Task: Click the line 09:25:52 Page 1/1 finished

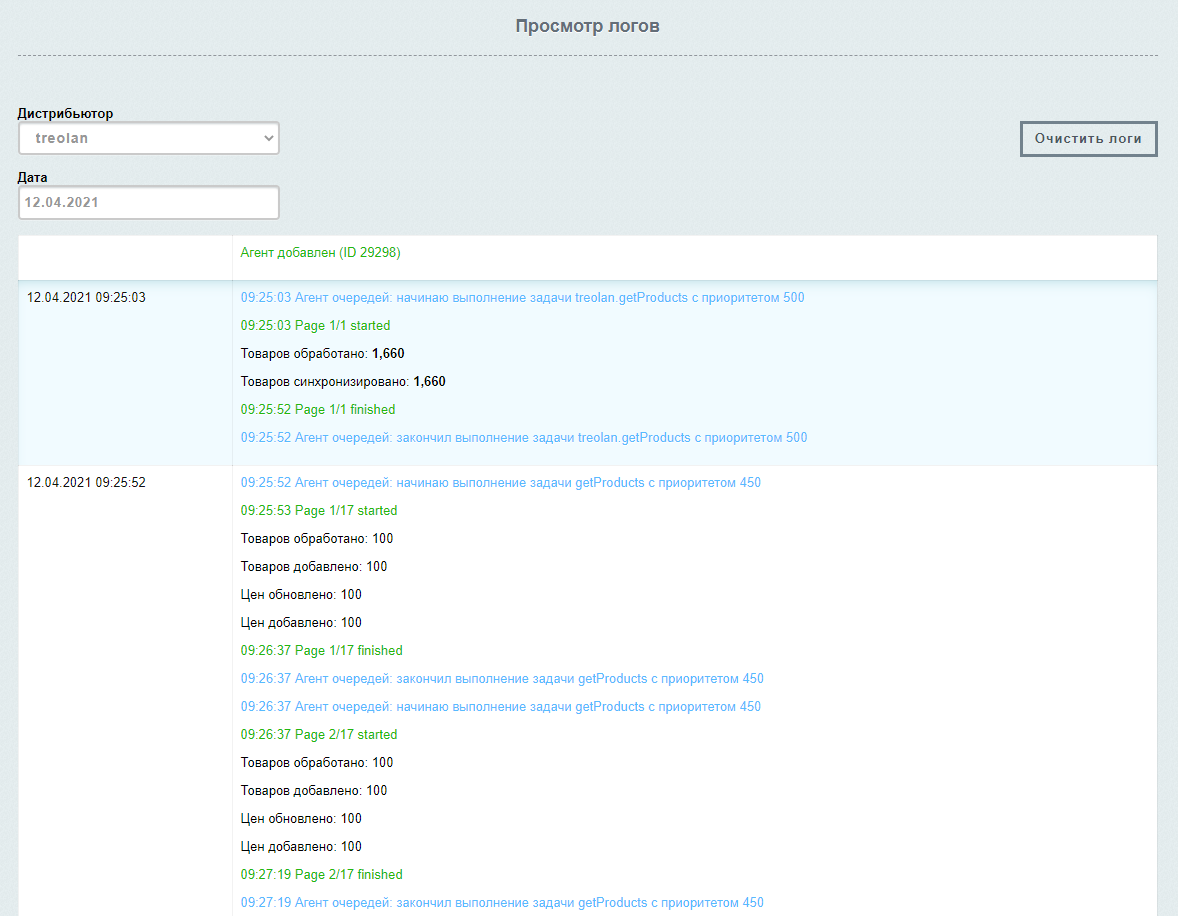Action: tap(318, 410)
